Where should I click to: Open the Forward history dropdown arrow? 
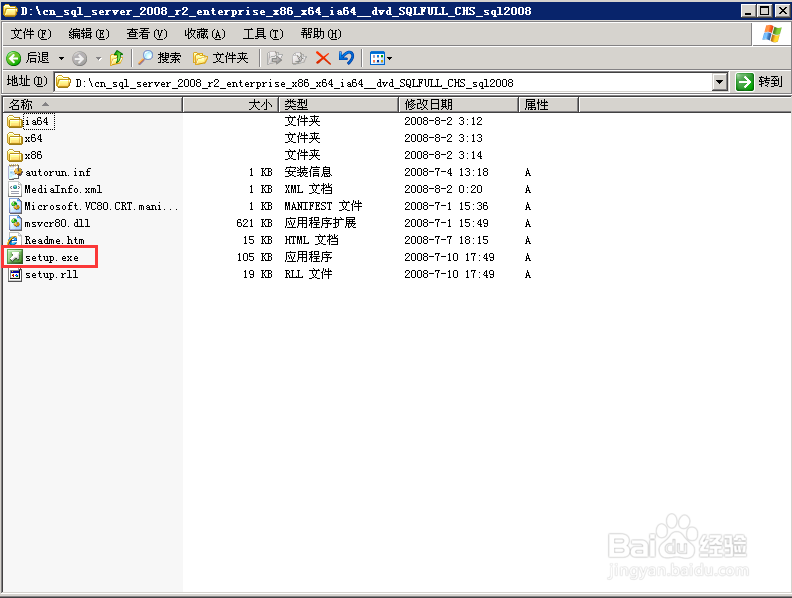pos(98,59)
